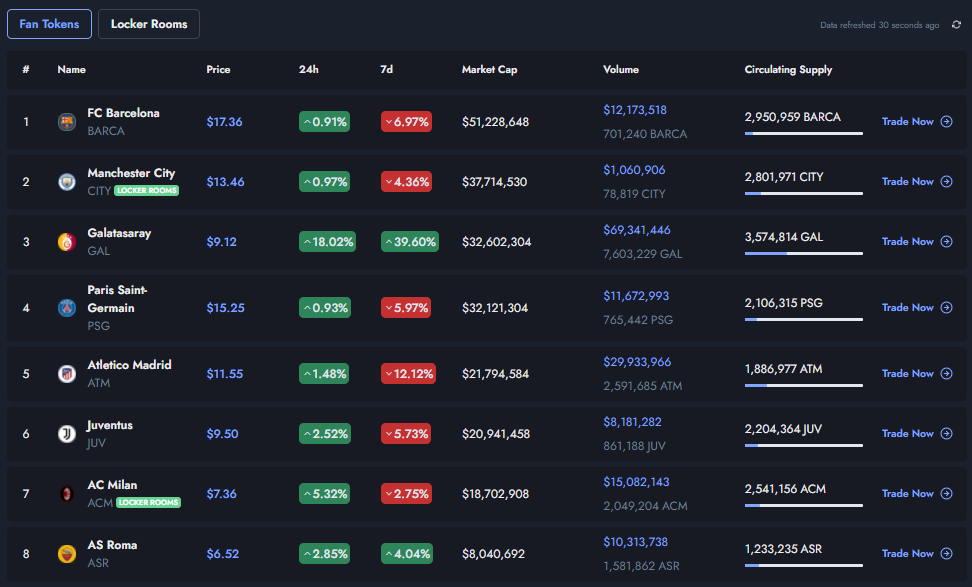The width and height of the screenshot is (972, 587).
Task: Open the AC Milan crest icon
Action: click(x=67, y=494)
